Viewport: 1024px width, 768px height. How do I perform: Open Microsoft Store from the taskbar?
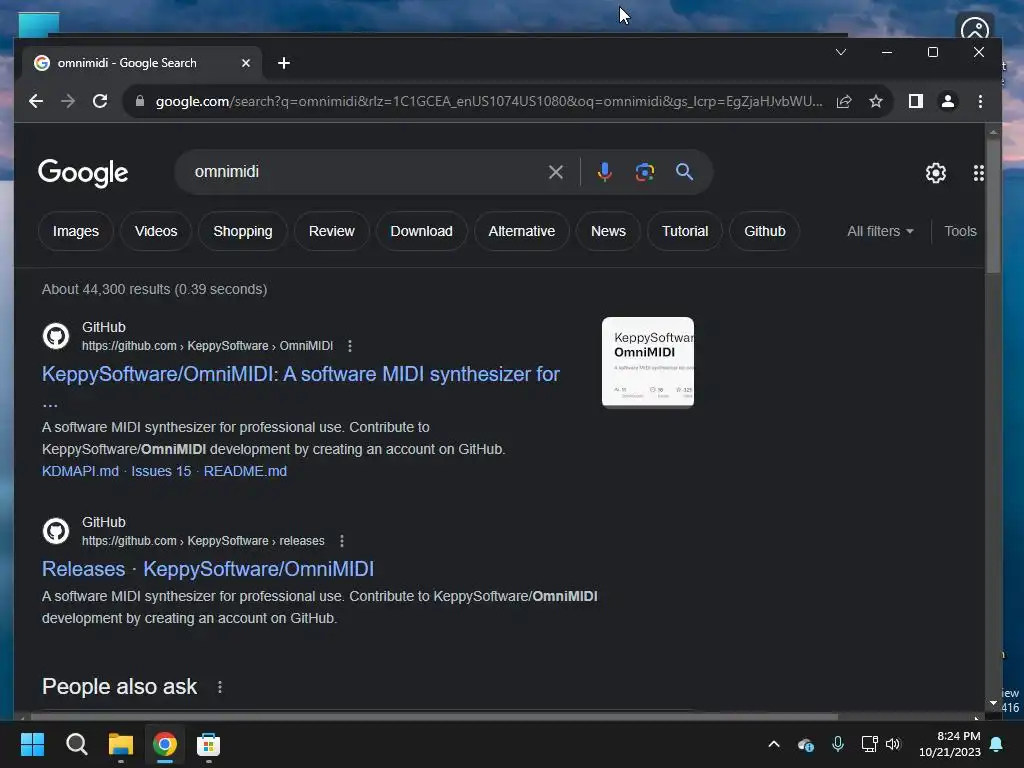point(208,744)
